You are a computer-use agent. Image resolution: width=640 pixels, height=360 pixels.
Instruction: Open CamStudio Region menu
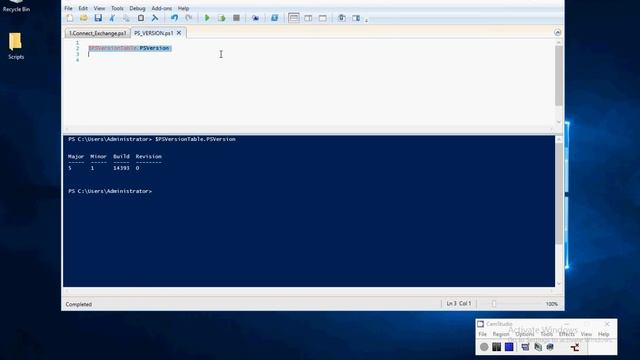pyautogui.click(x=501, y=334)
